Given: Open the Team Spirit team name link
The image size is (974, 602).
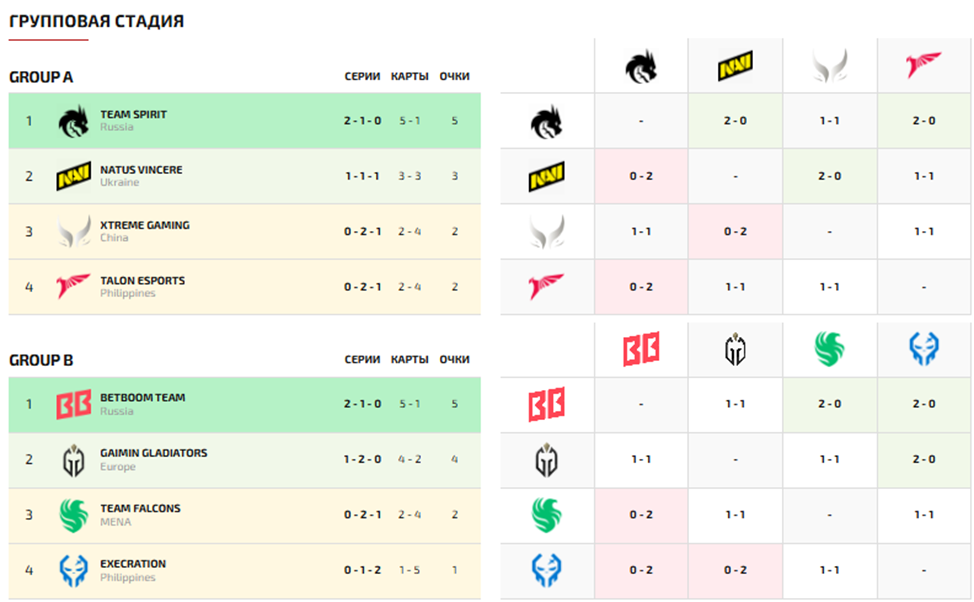Looking at the screenshot, I should coord(133,115).
